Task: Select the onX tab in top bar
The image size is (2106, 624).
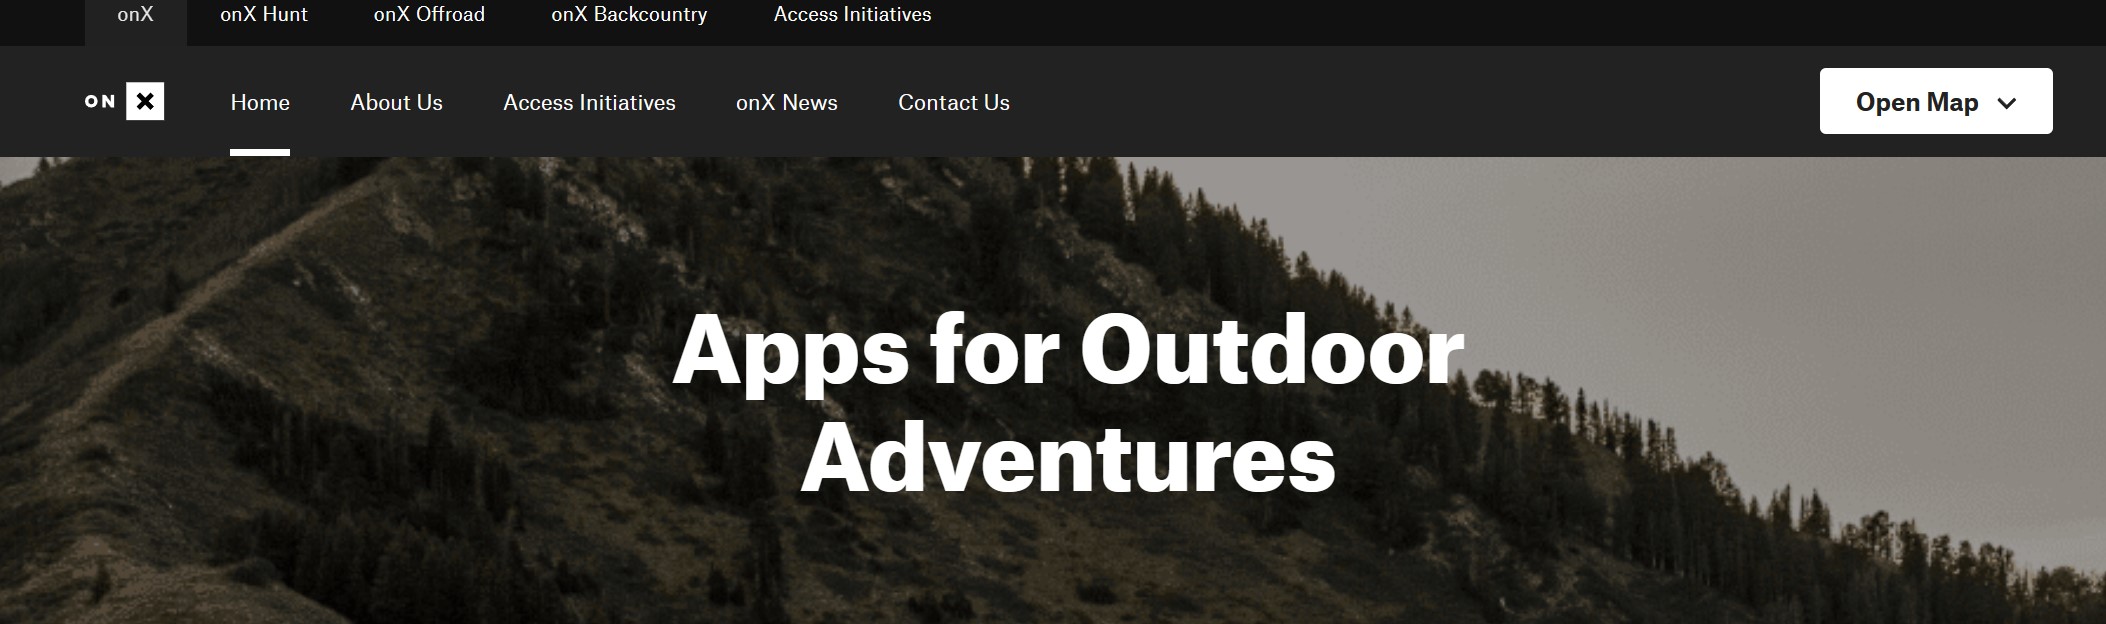Action: click(135, 15)
